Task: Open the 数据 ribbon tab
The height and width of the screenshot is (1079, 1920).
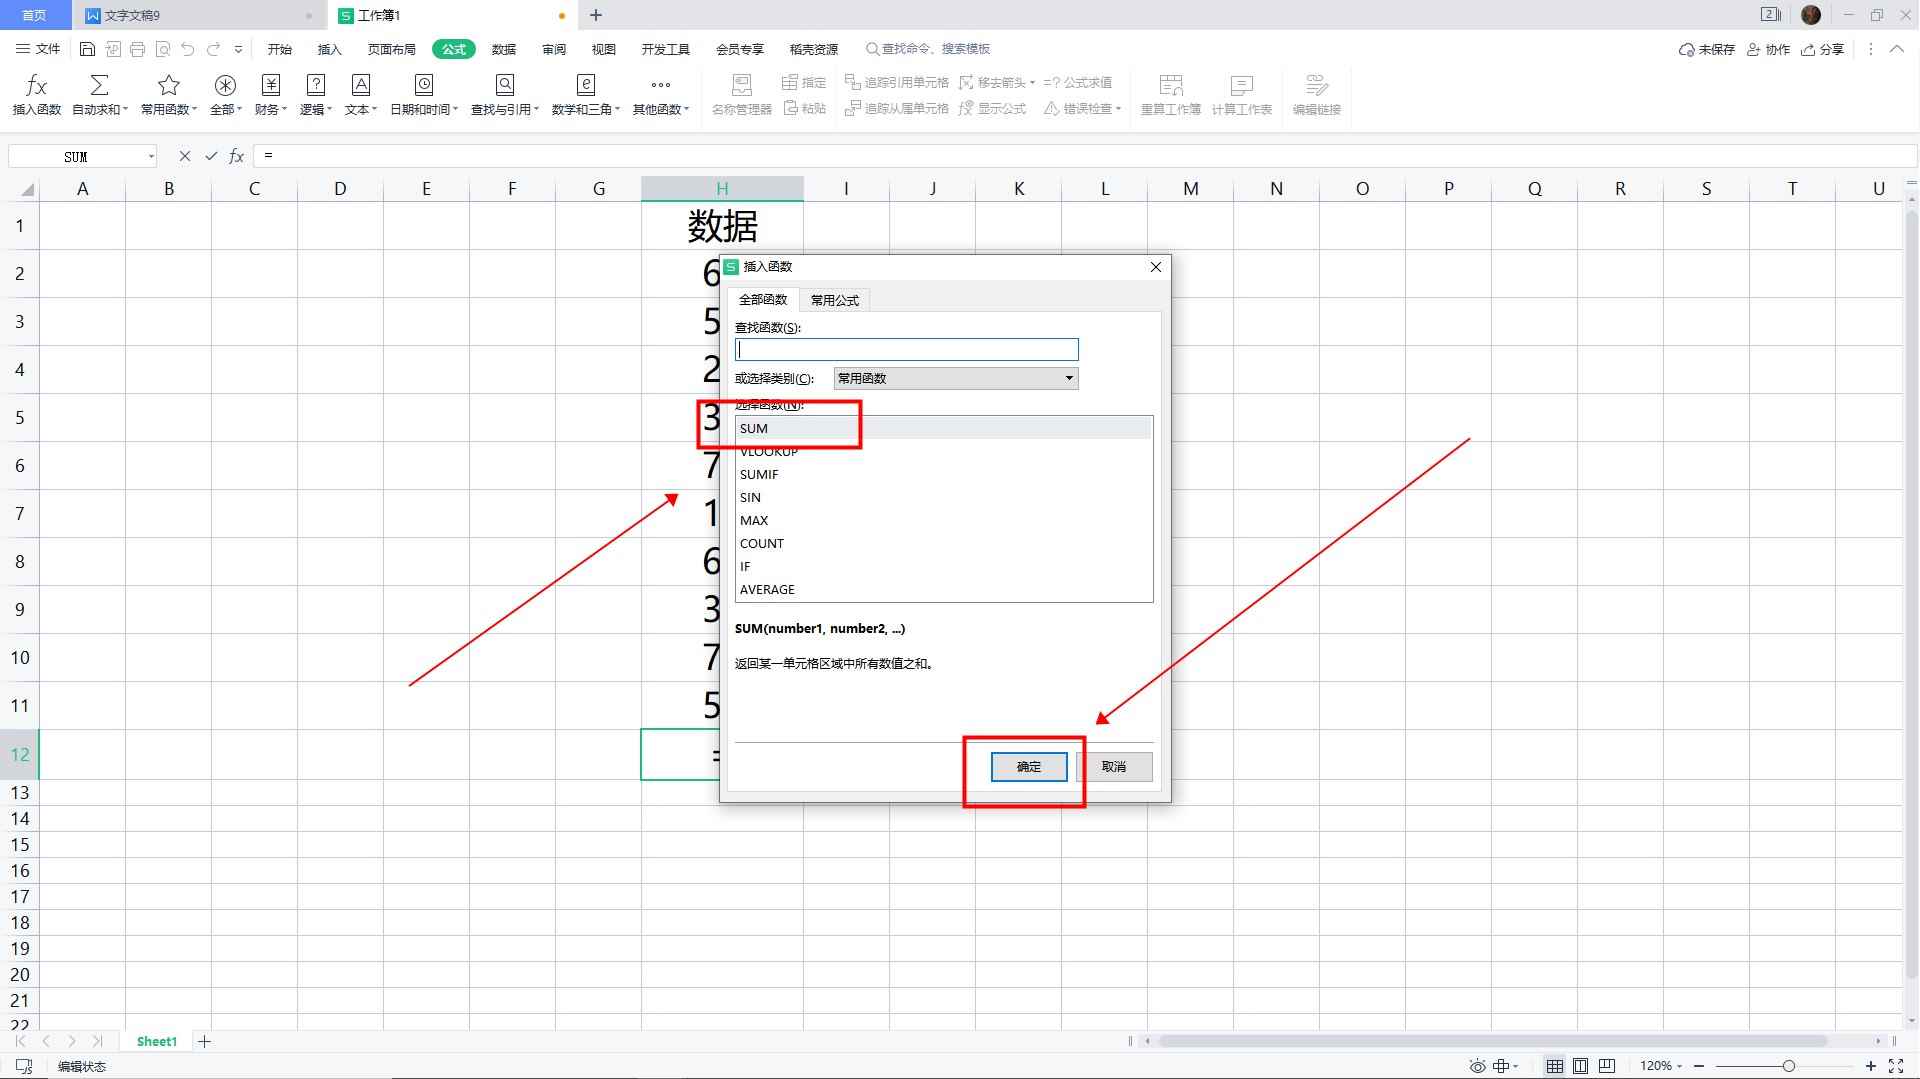Action: pos(503,49)
